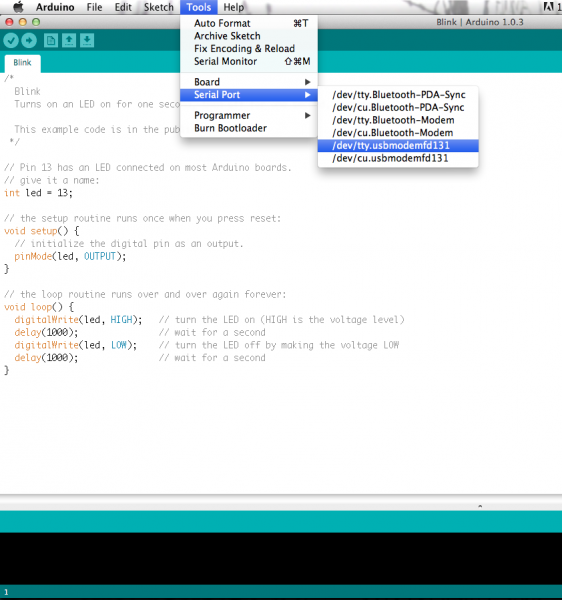The image size is (562, 600).
Task: Choose Archive Sketch menu item
Action: [x=249, y=36]
